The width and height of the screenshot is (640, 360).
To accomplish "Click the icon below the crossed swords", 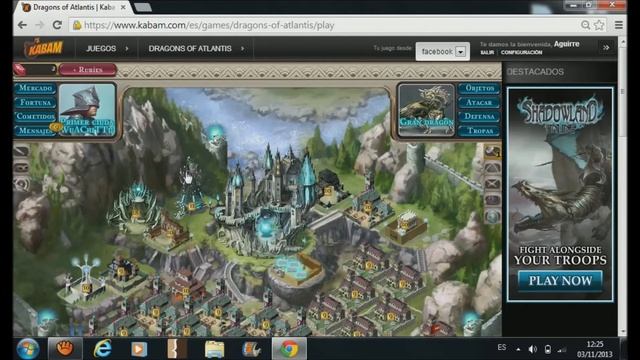I will [x=492, y=200].
